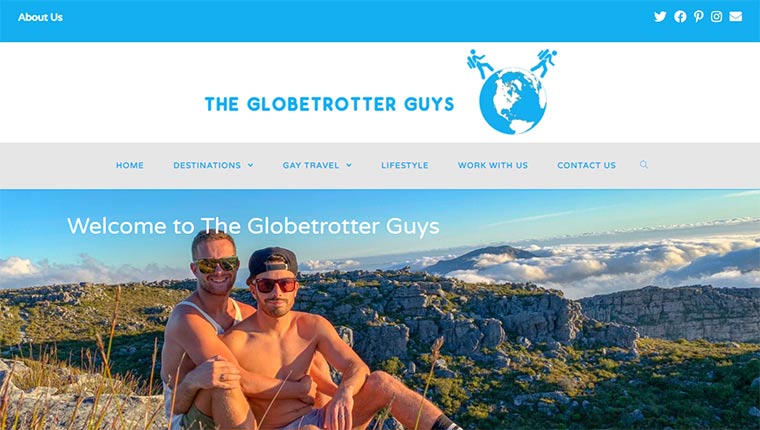Open the Facebook page icon
760x430 pixels.
(680, 16)
